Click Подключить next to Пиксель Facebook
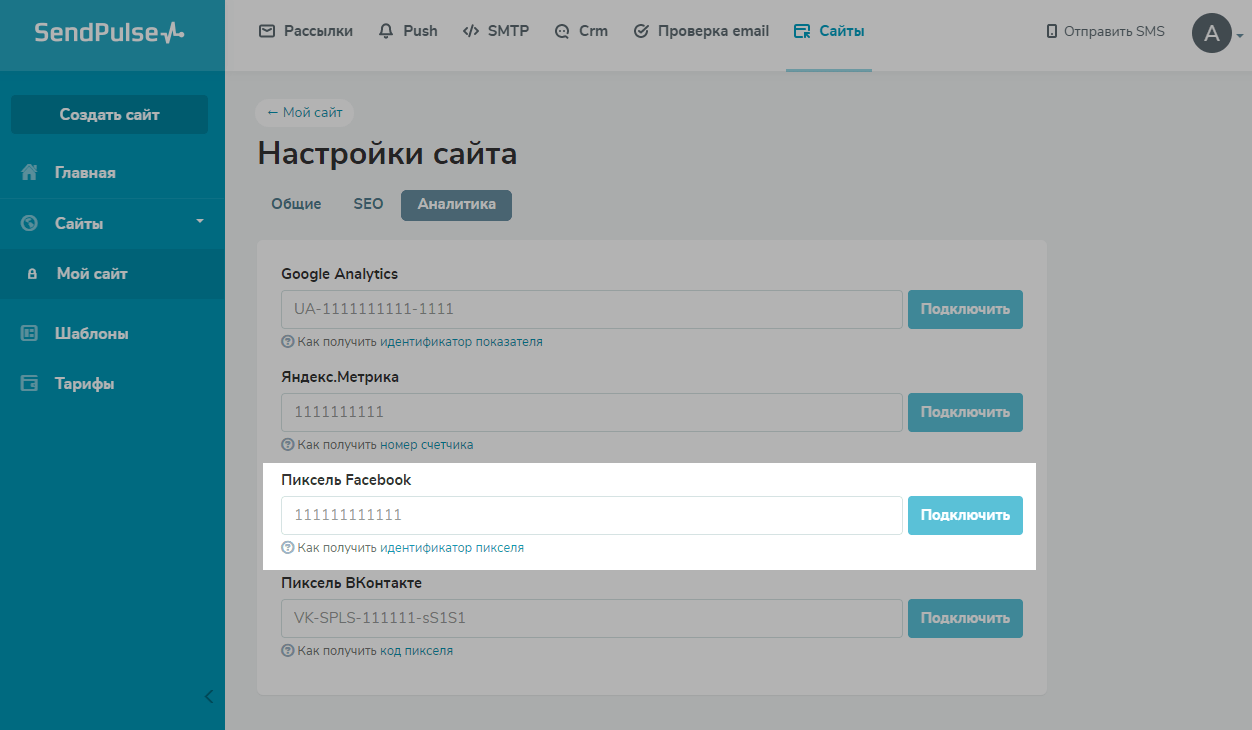Screen dimensions: 1252x730 965,516
